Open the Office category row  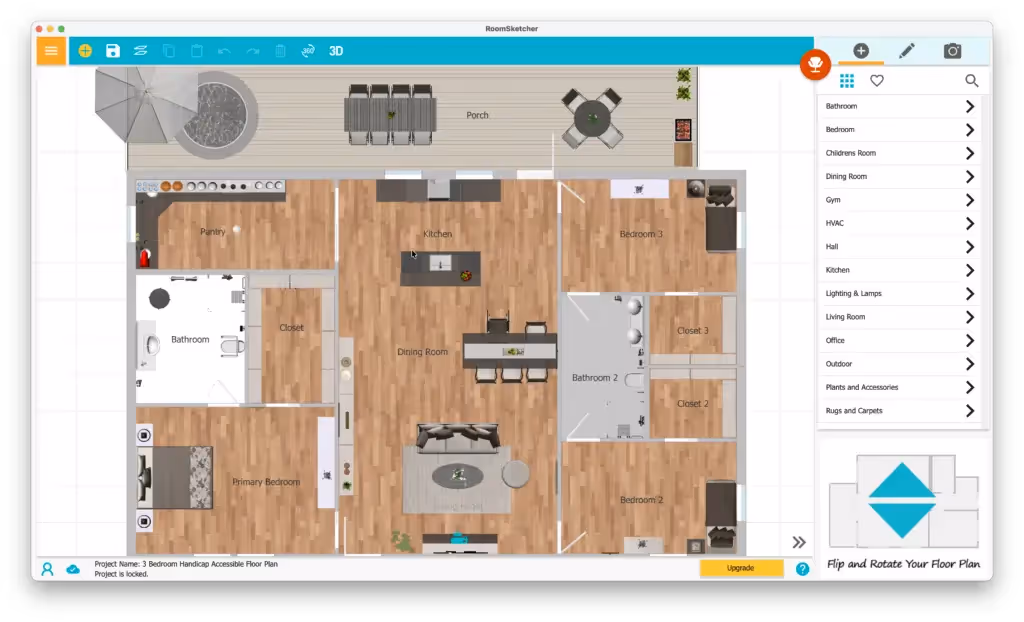click(x=900, y=340)
